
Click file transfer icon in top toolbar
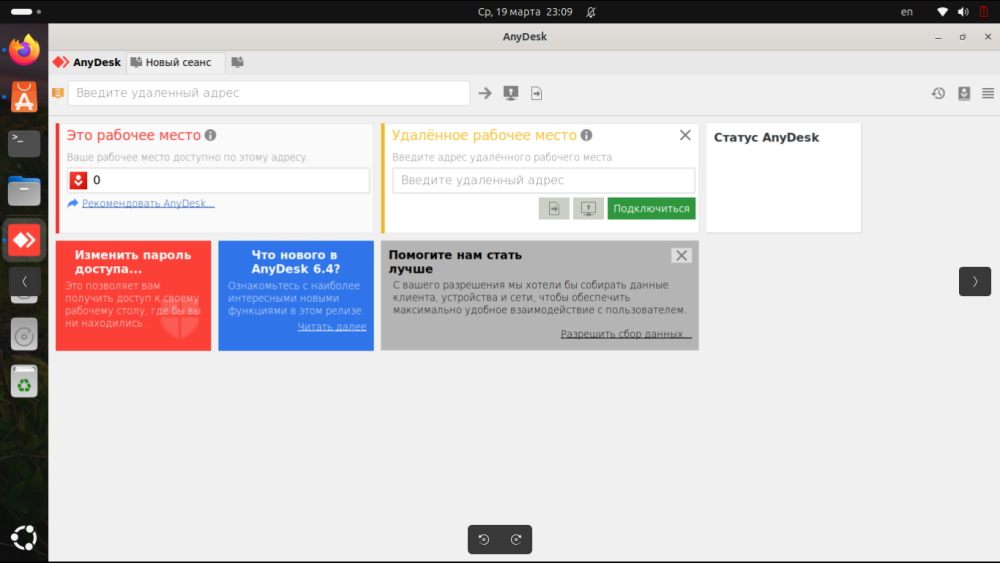536,93
